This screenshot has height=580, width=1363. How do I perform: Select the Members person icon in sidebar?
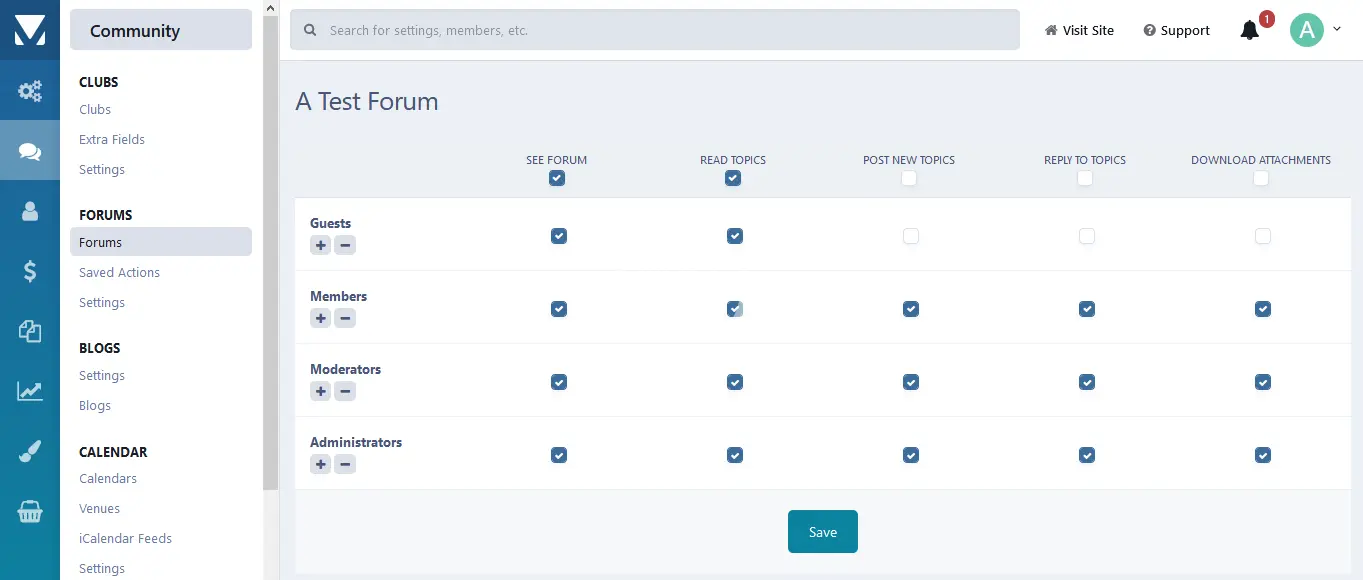click(x=30, y=211)
